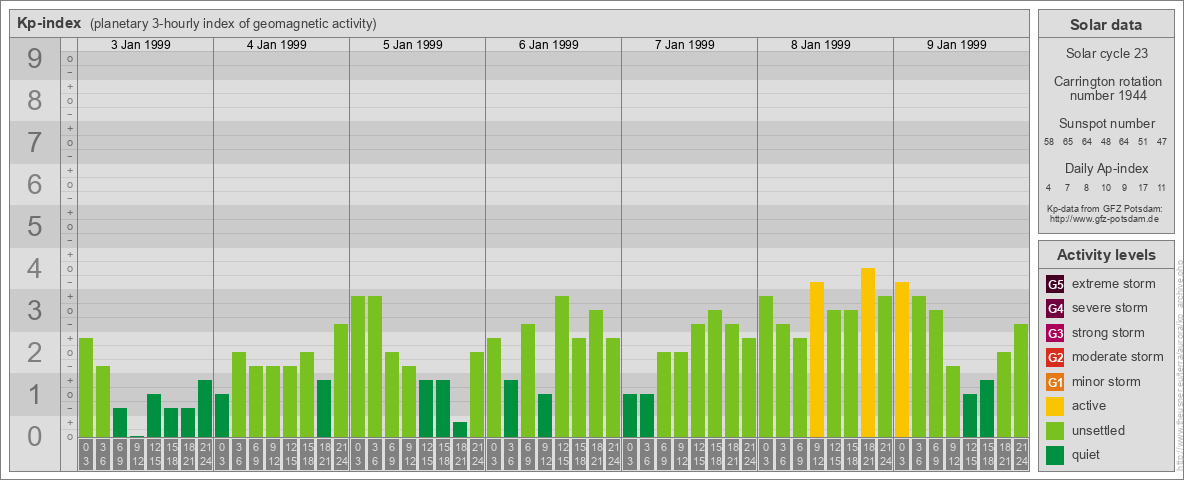This screenshot has height=480, width=1184.
Task: Click the G5 extreme storm badge
Action: click(x=1055, y=284)
